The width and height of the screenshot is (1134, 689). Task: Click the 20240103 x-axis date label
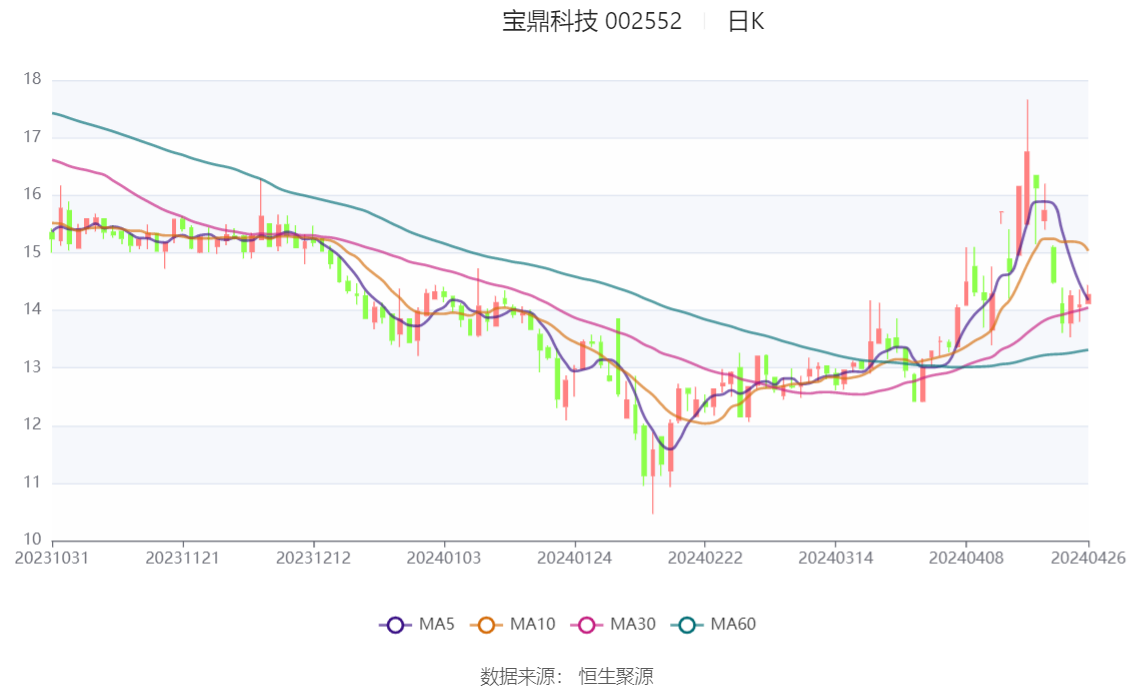point(444,558)
